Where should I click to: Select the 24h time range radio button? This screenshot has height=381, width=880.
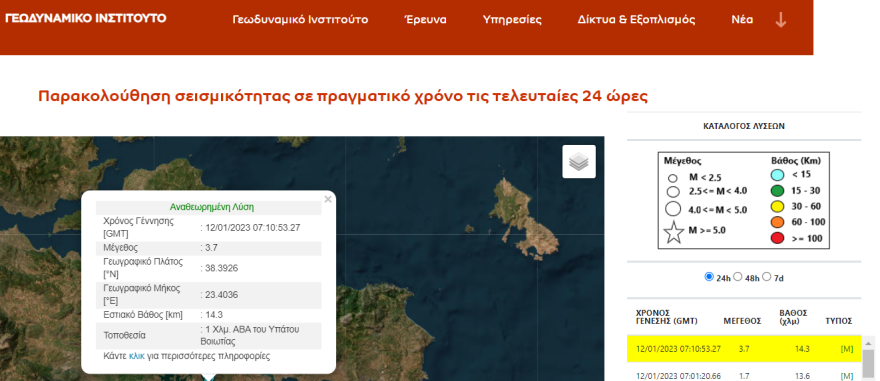coord(709,277)
